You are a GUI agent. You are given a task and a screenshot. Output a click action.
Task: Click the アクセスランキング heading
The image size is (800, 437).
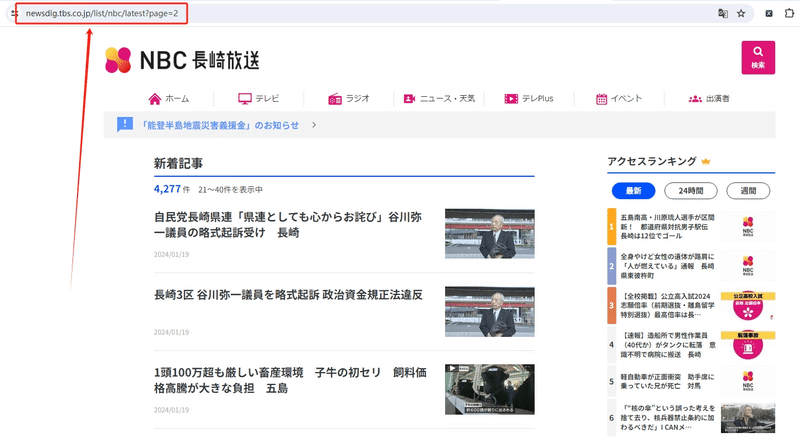[652, 161]
